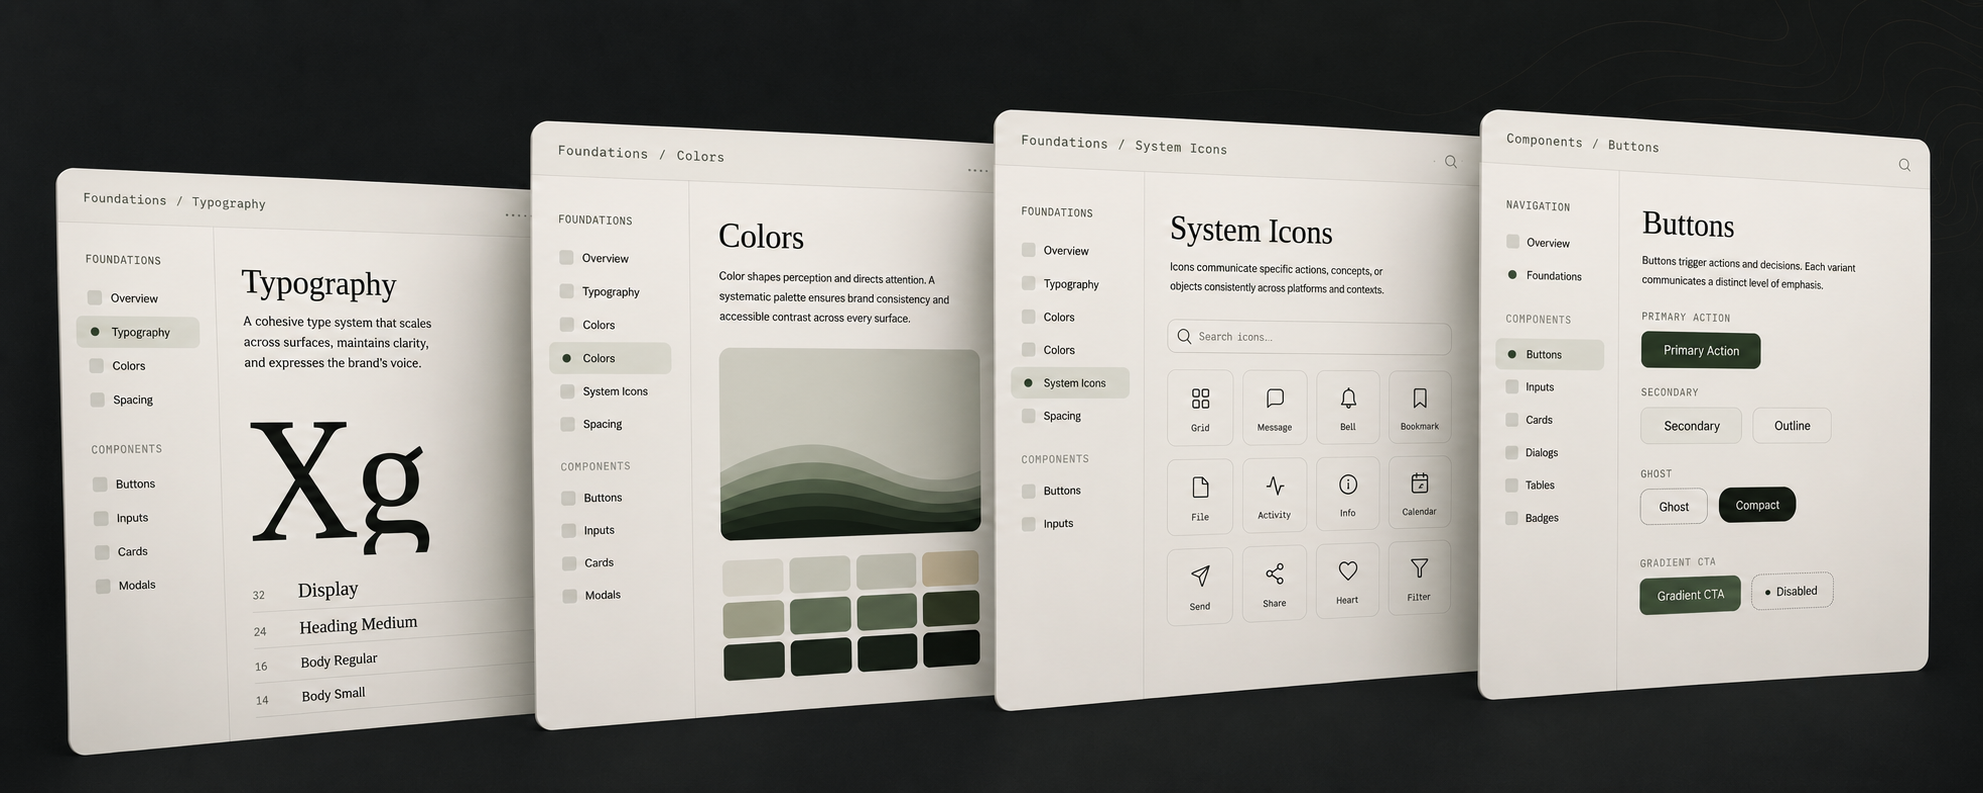
Task: Click the Search icons field
Action: [x=1309, y=337]
